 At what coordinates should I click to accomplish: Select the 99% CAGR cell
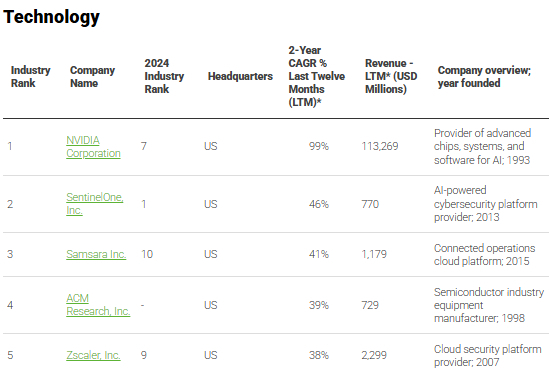[x=319, y=146]
